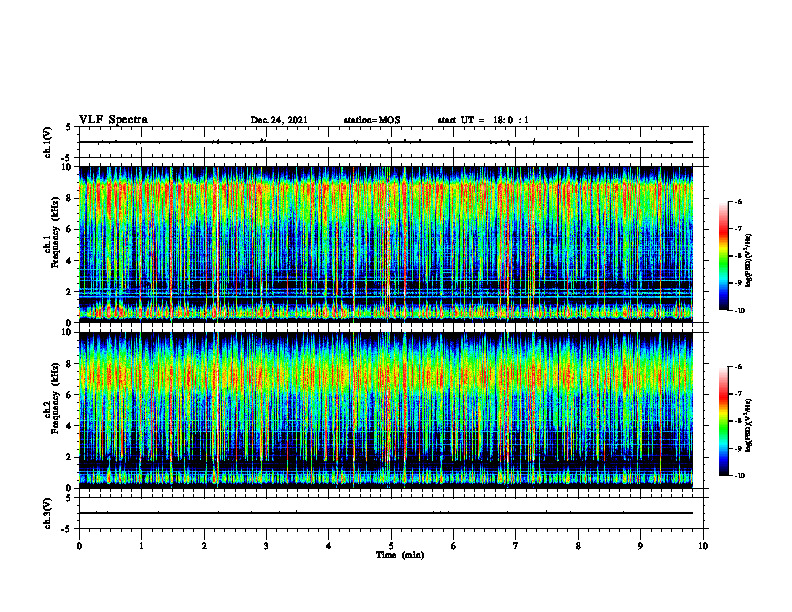The image size is (792, 612).
Task: Click the "6" tick on the time axis
Action: (x=454, y=546)
